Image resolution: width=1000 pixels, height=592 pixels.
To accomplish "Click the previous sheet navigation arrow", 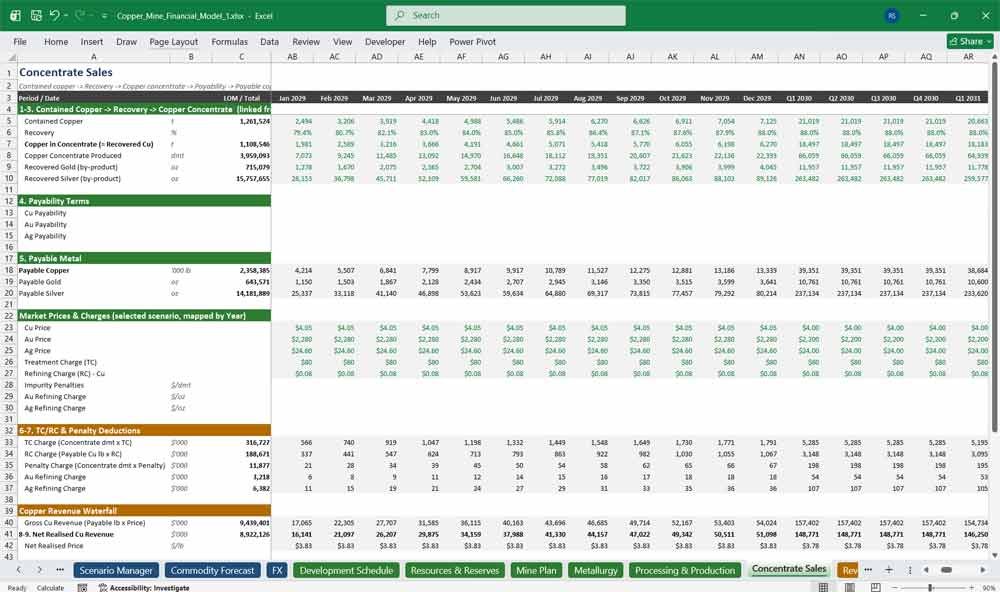I will (x=19, y=570).
